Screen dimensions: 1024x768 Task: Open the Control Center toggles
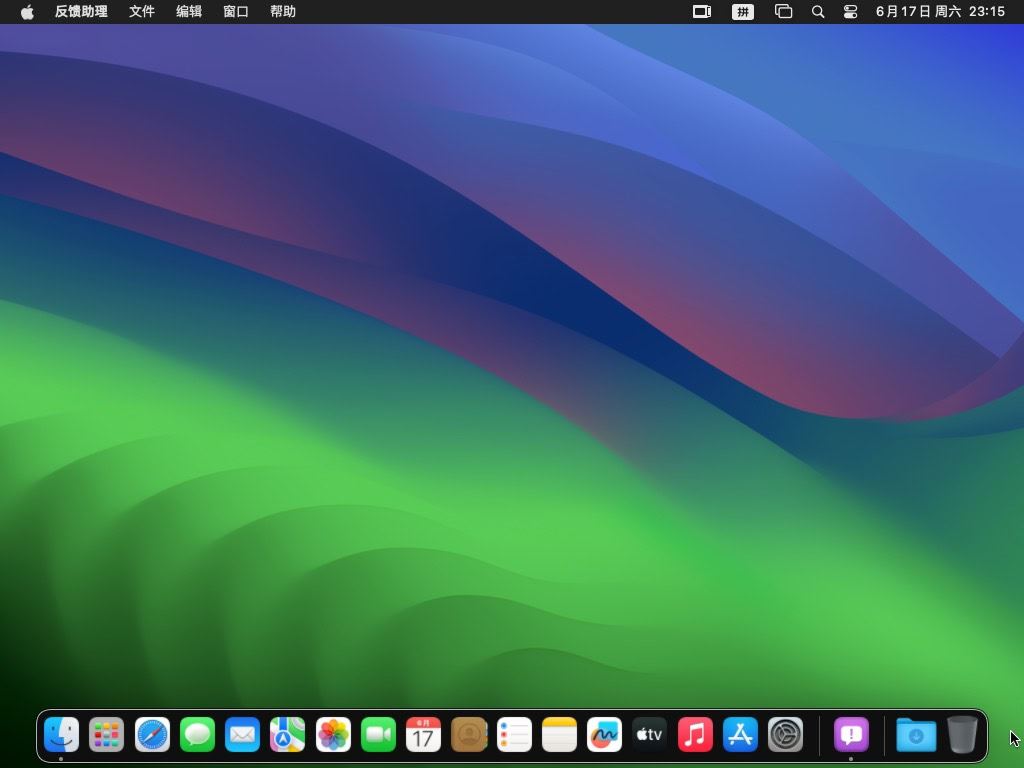tap(850, 12)
